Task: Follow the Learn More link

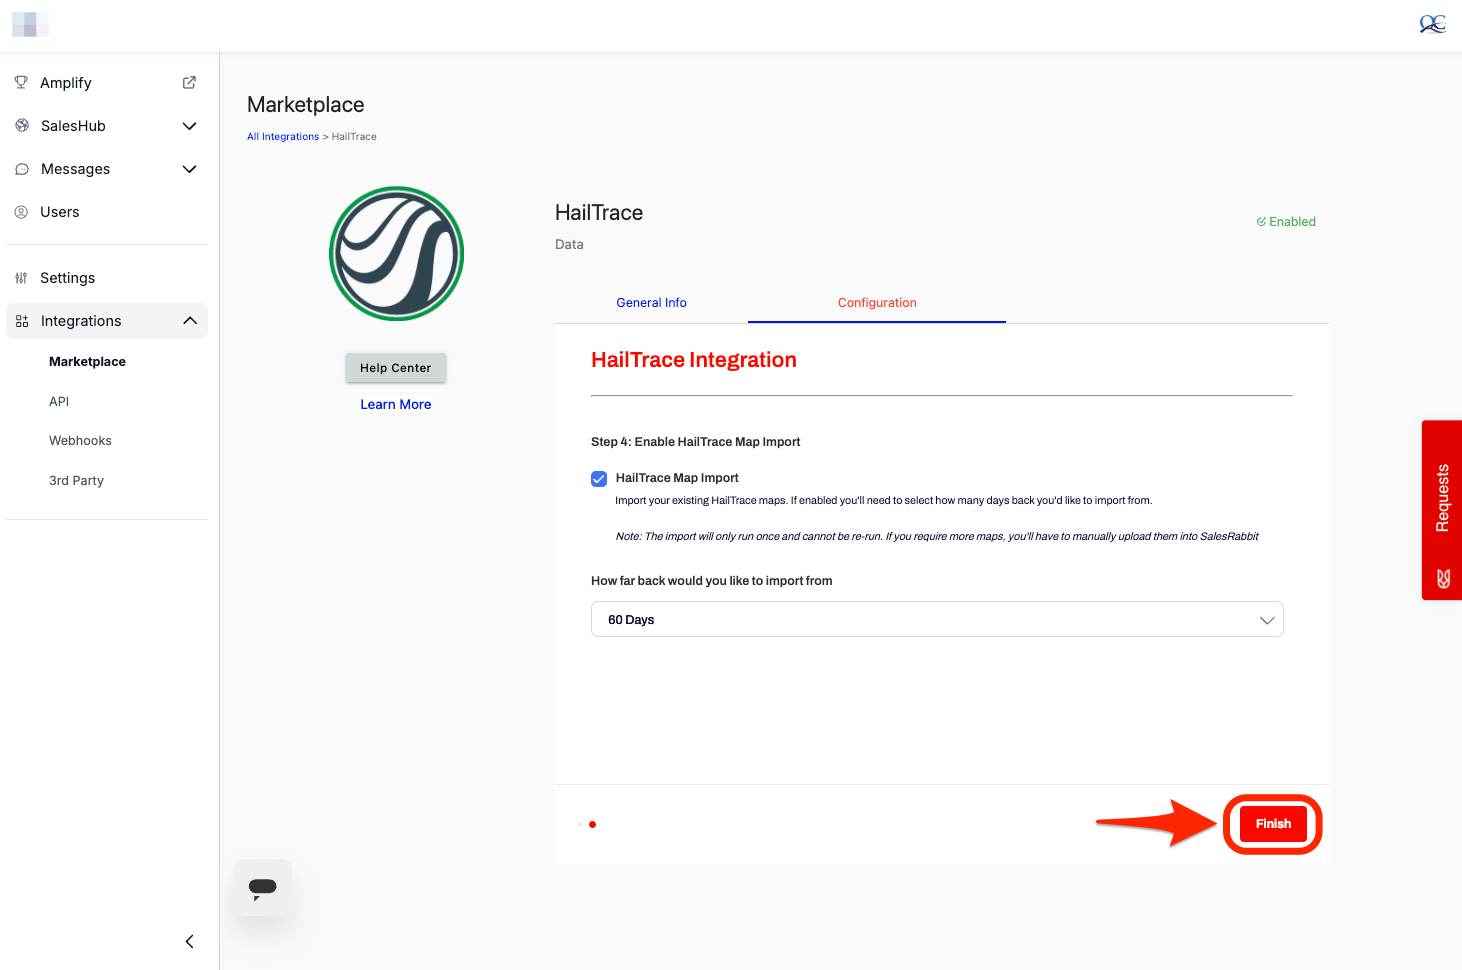Action: click(395, 405)
